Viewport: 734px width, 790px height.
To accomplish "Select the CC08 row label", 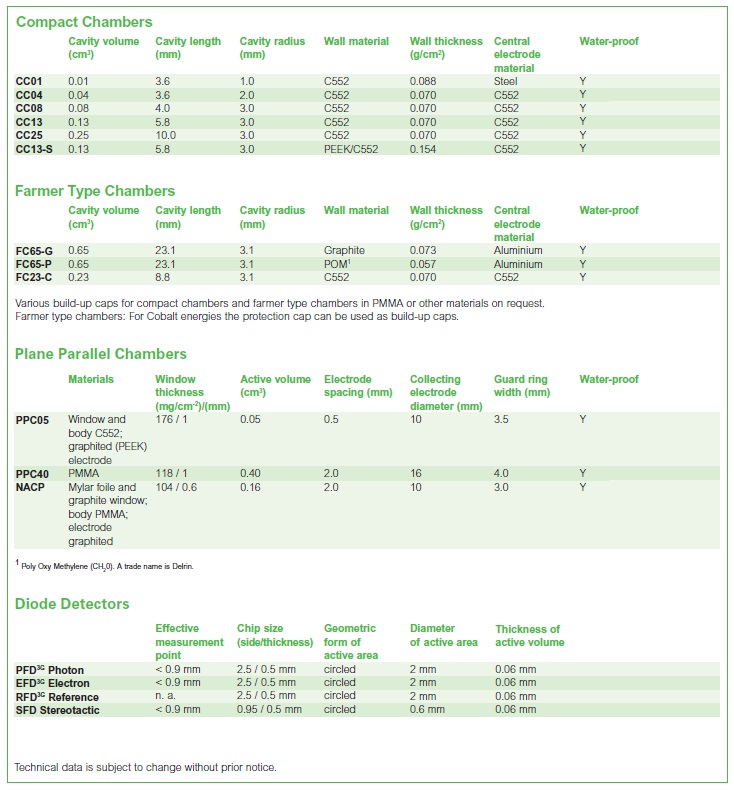I will [x=29, y=108].
